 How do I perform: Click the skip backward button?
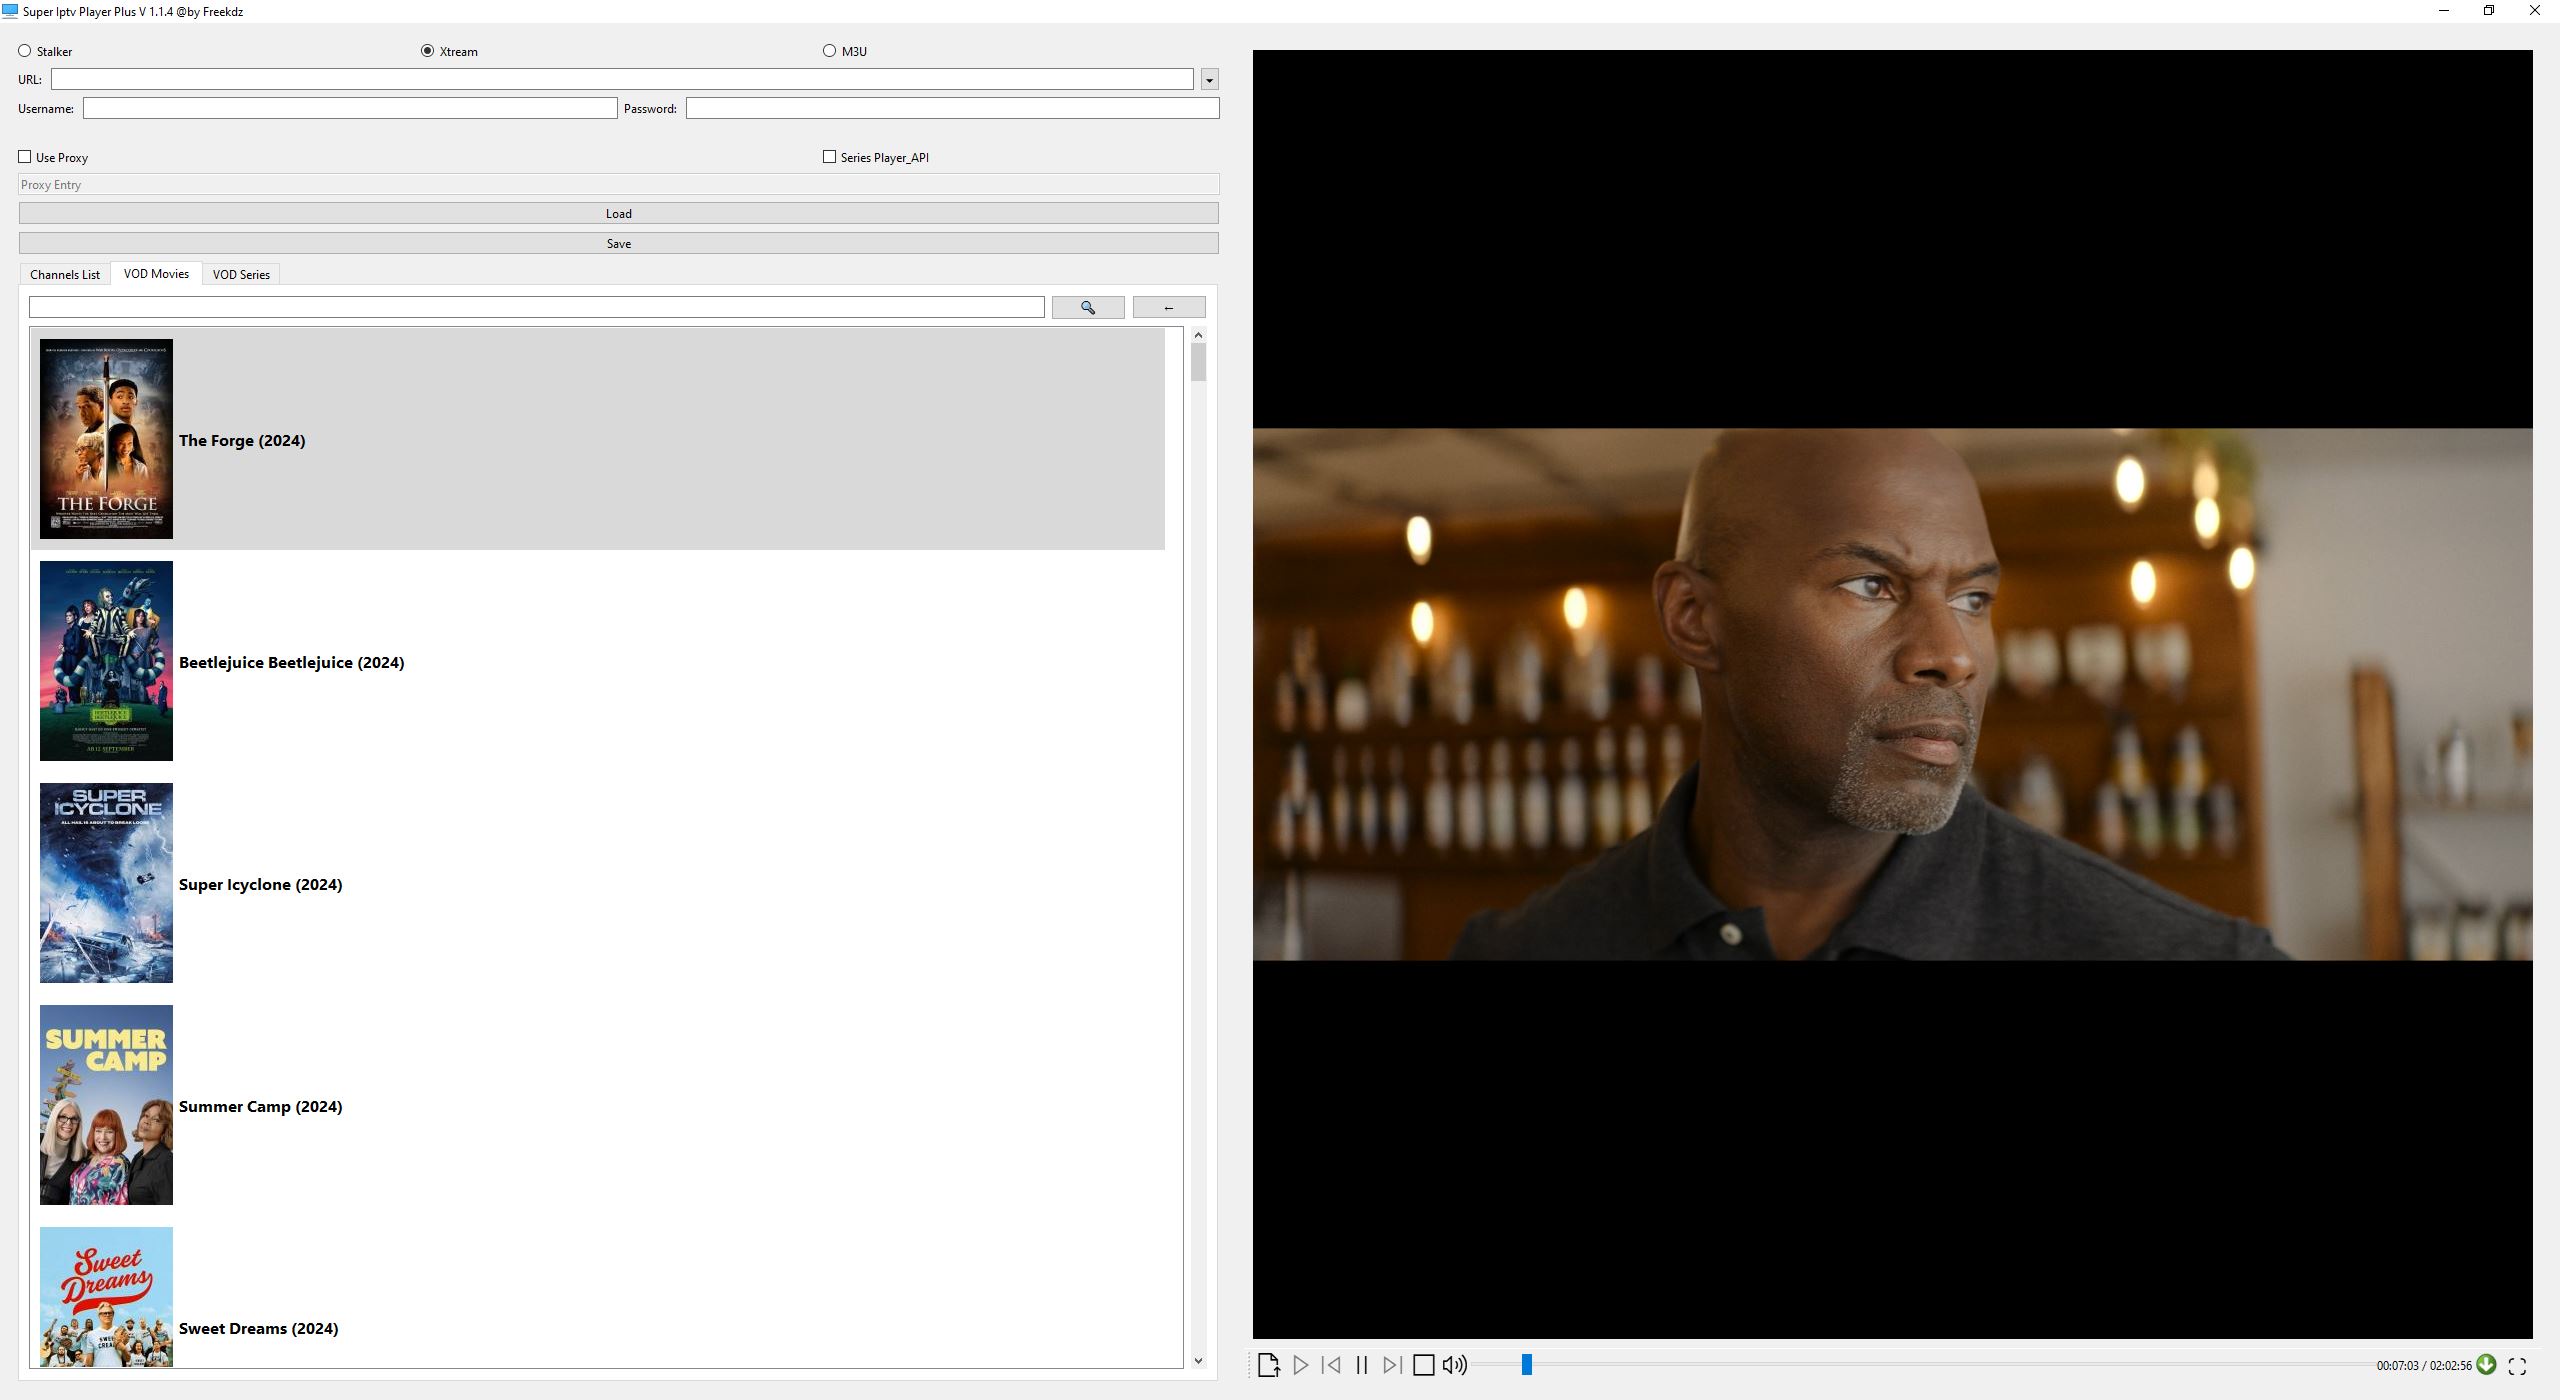click(1333, 1364)
